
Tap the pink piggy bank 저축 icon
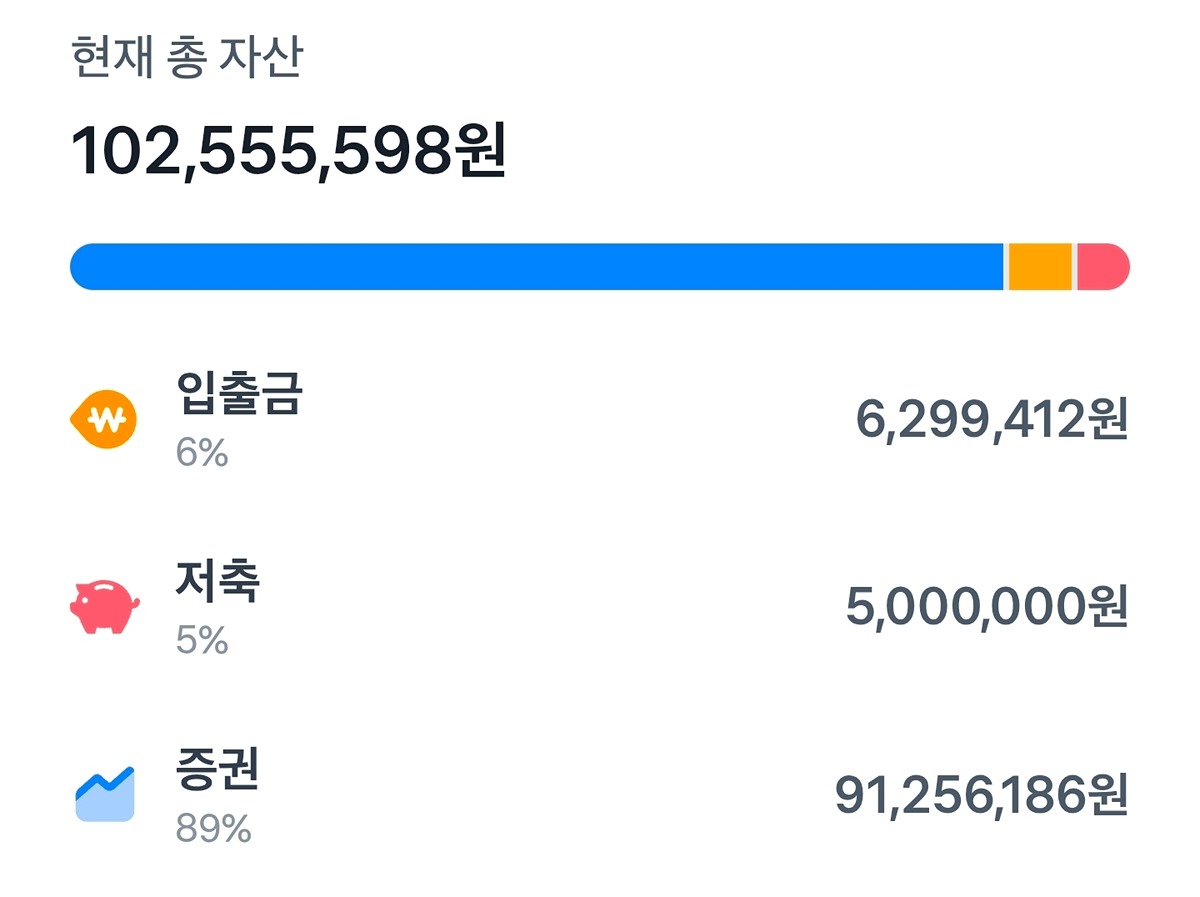coord(104,606)
